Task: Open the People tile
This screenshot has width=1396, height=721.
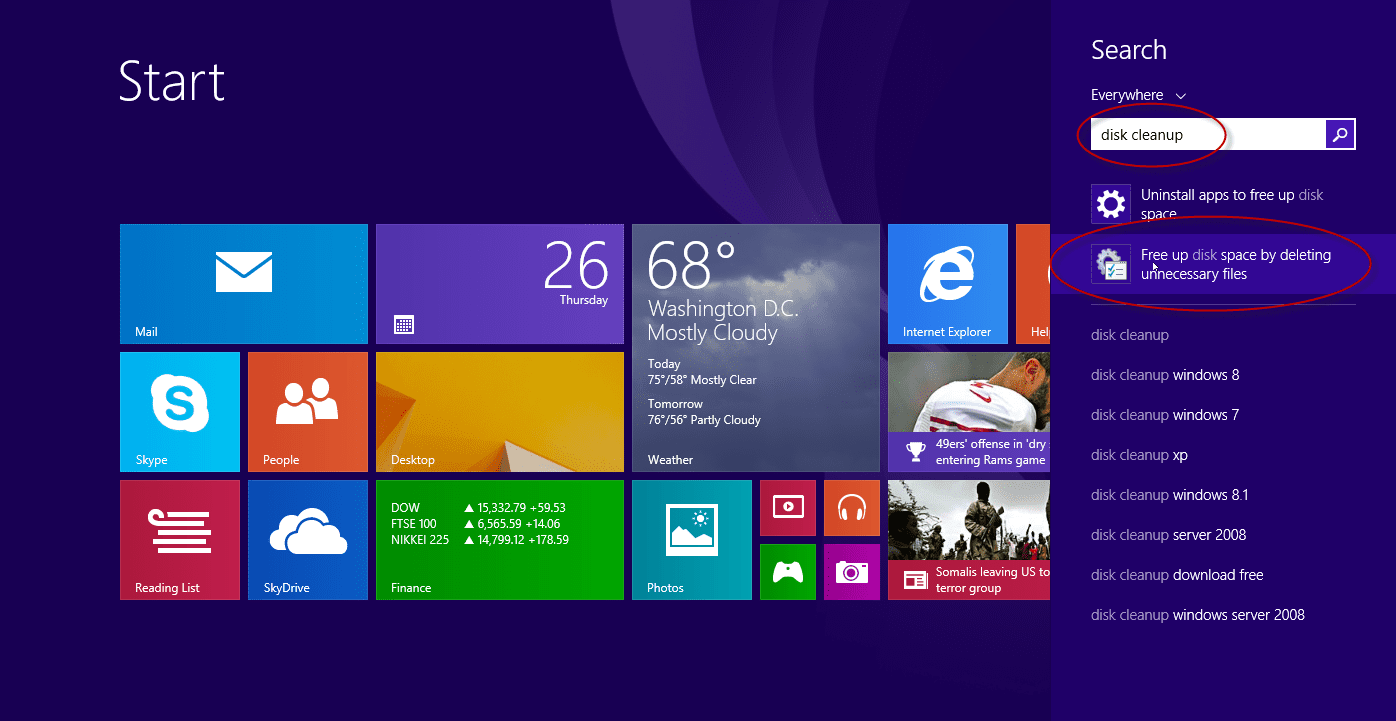Action: tap(308, 412)
